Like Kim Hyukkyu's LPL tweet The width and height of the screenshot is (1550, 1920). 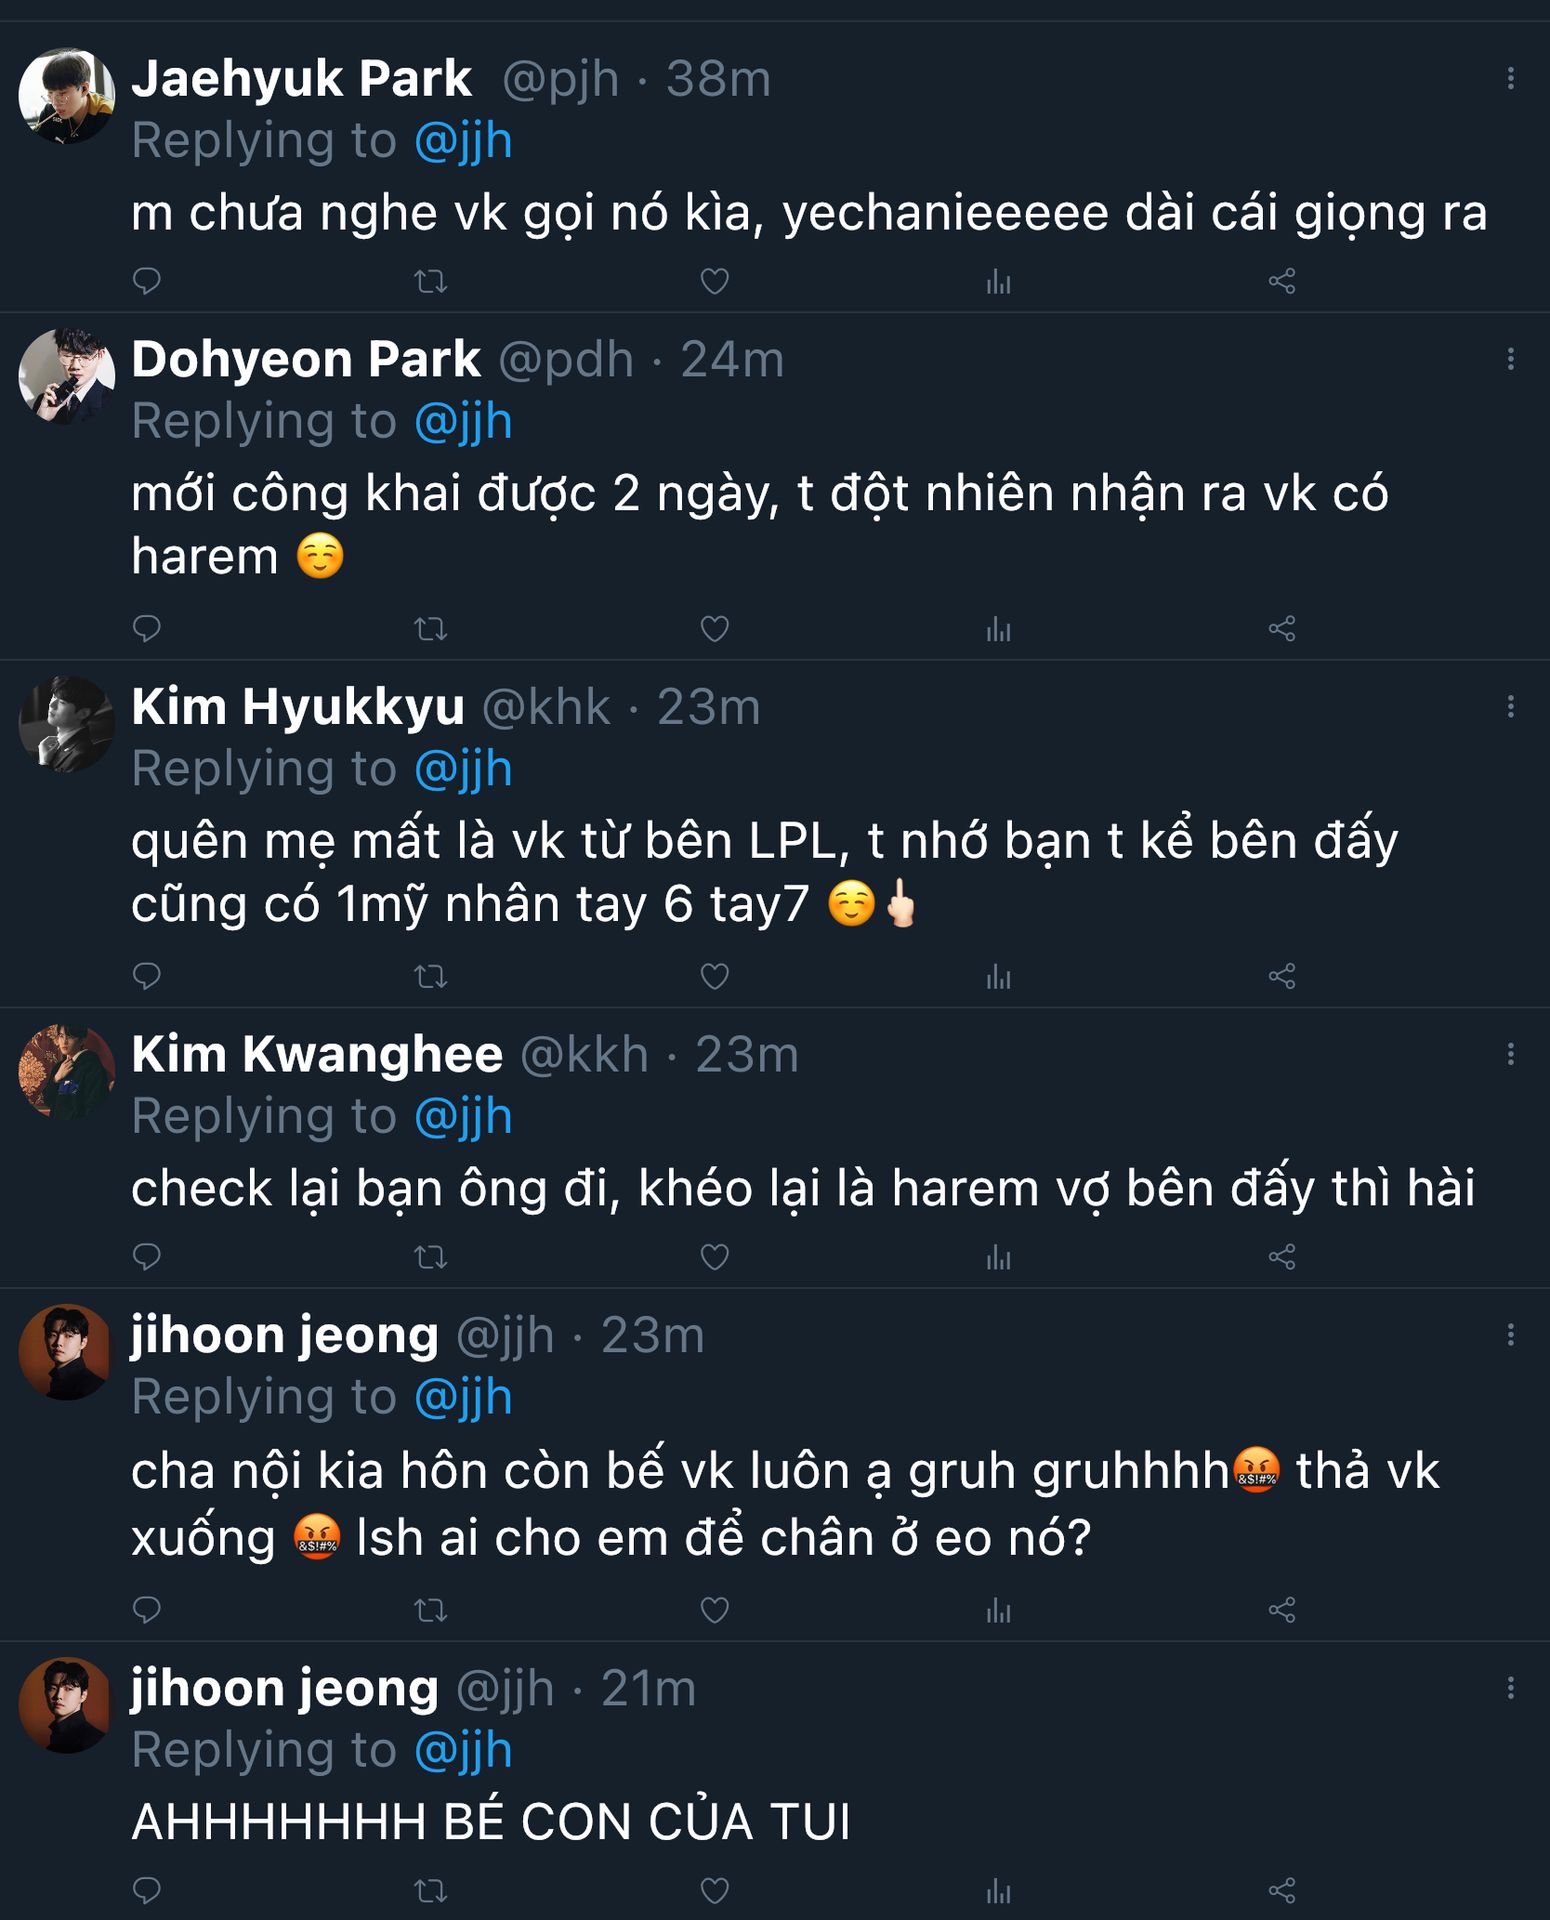coord(714,976)
